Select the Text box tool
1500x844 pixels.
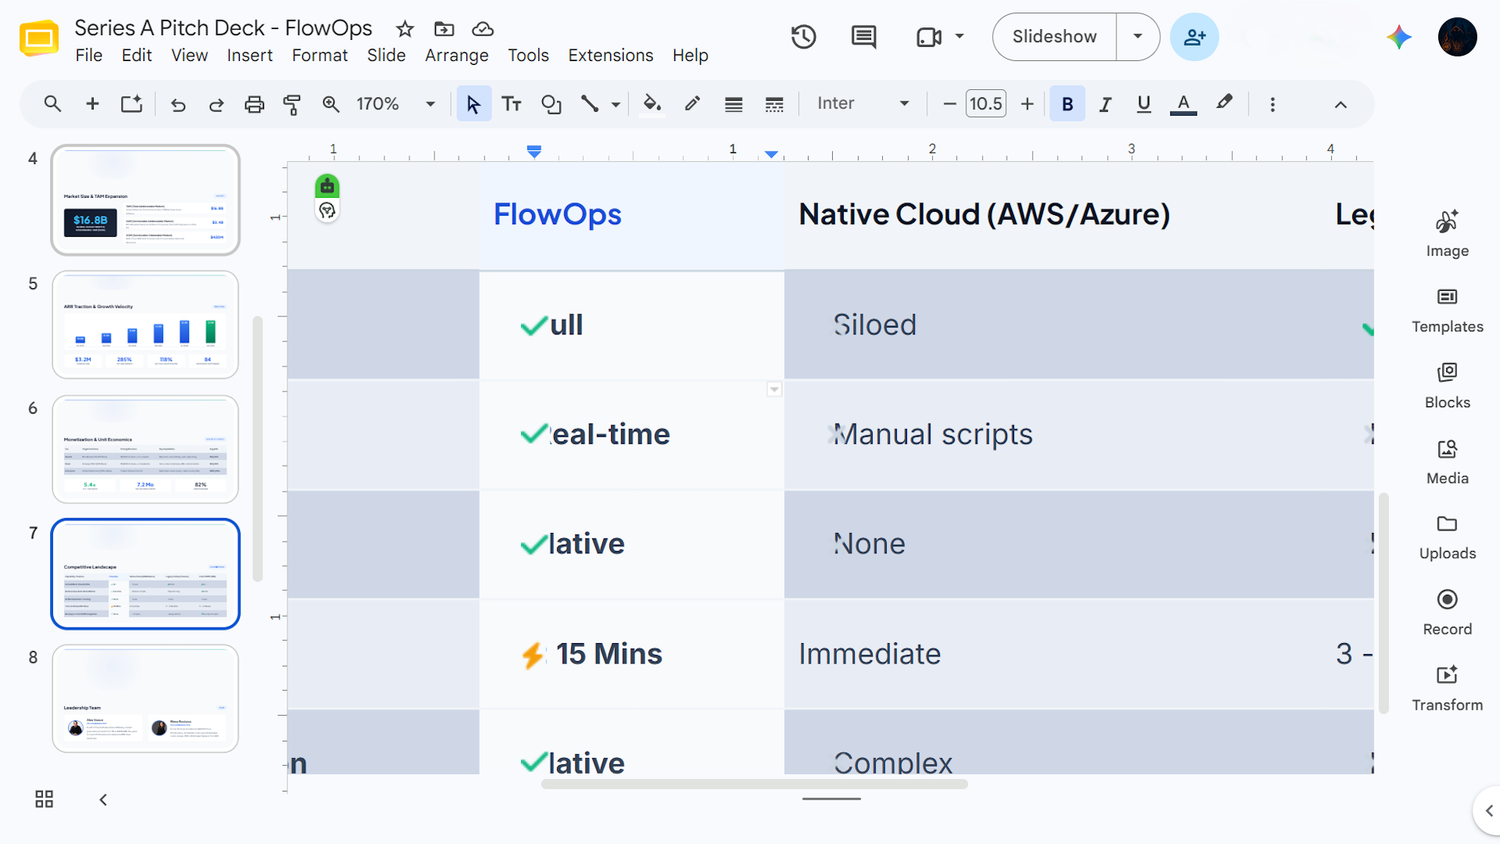(511, 104)
